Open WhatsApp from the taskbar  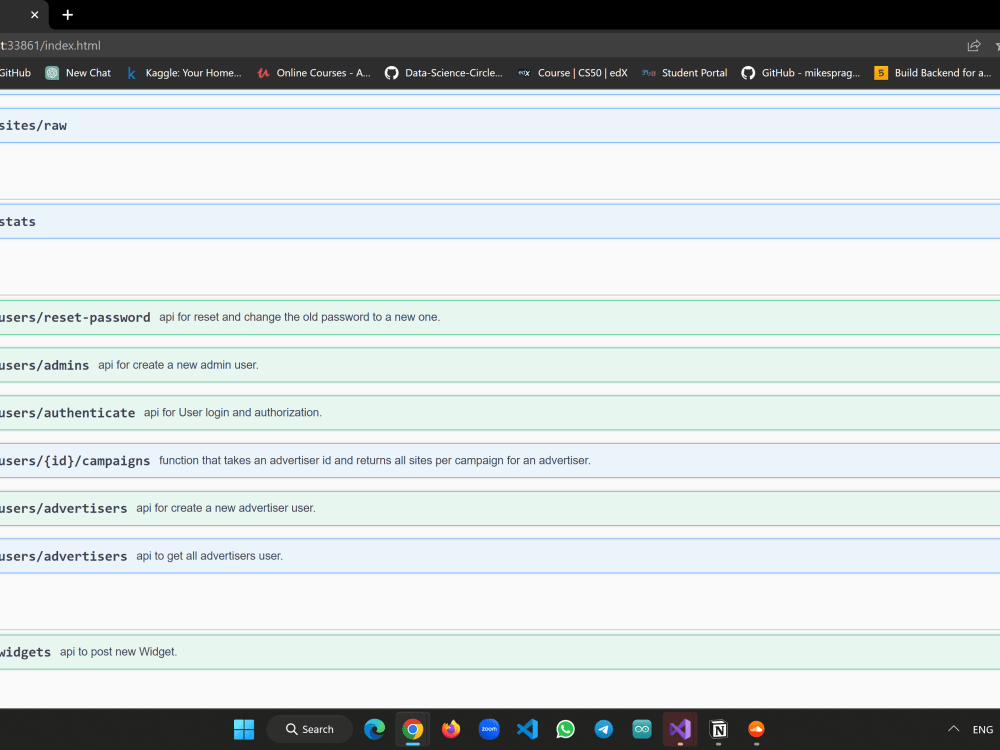[x=565, y=729]
